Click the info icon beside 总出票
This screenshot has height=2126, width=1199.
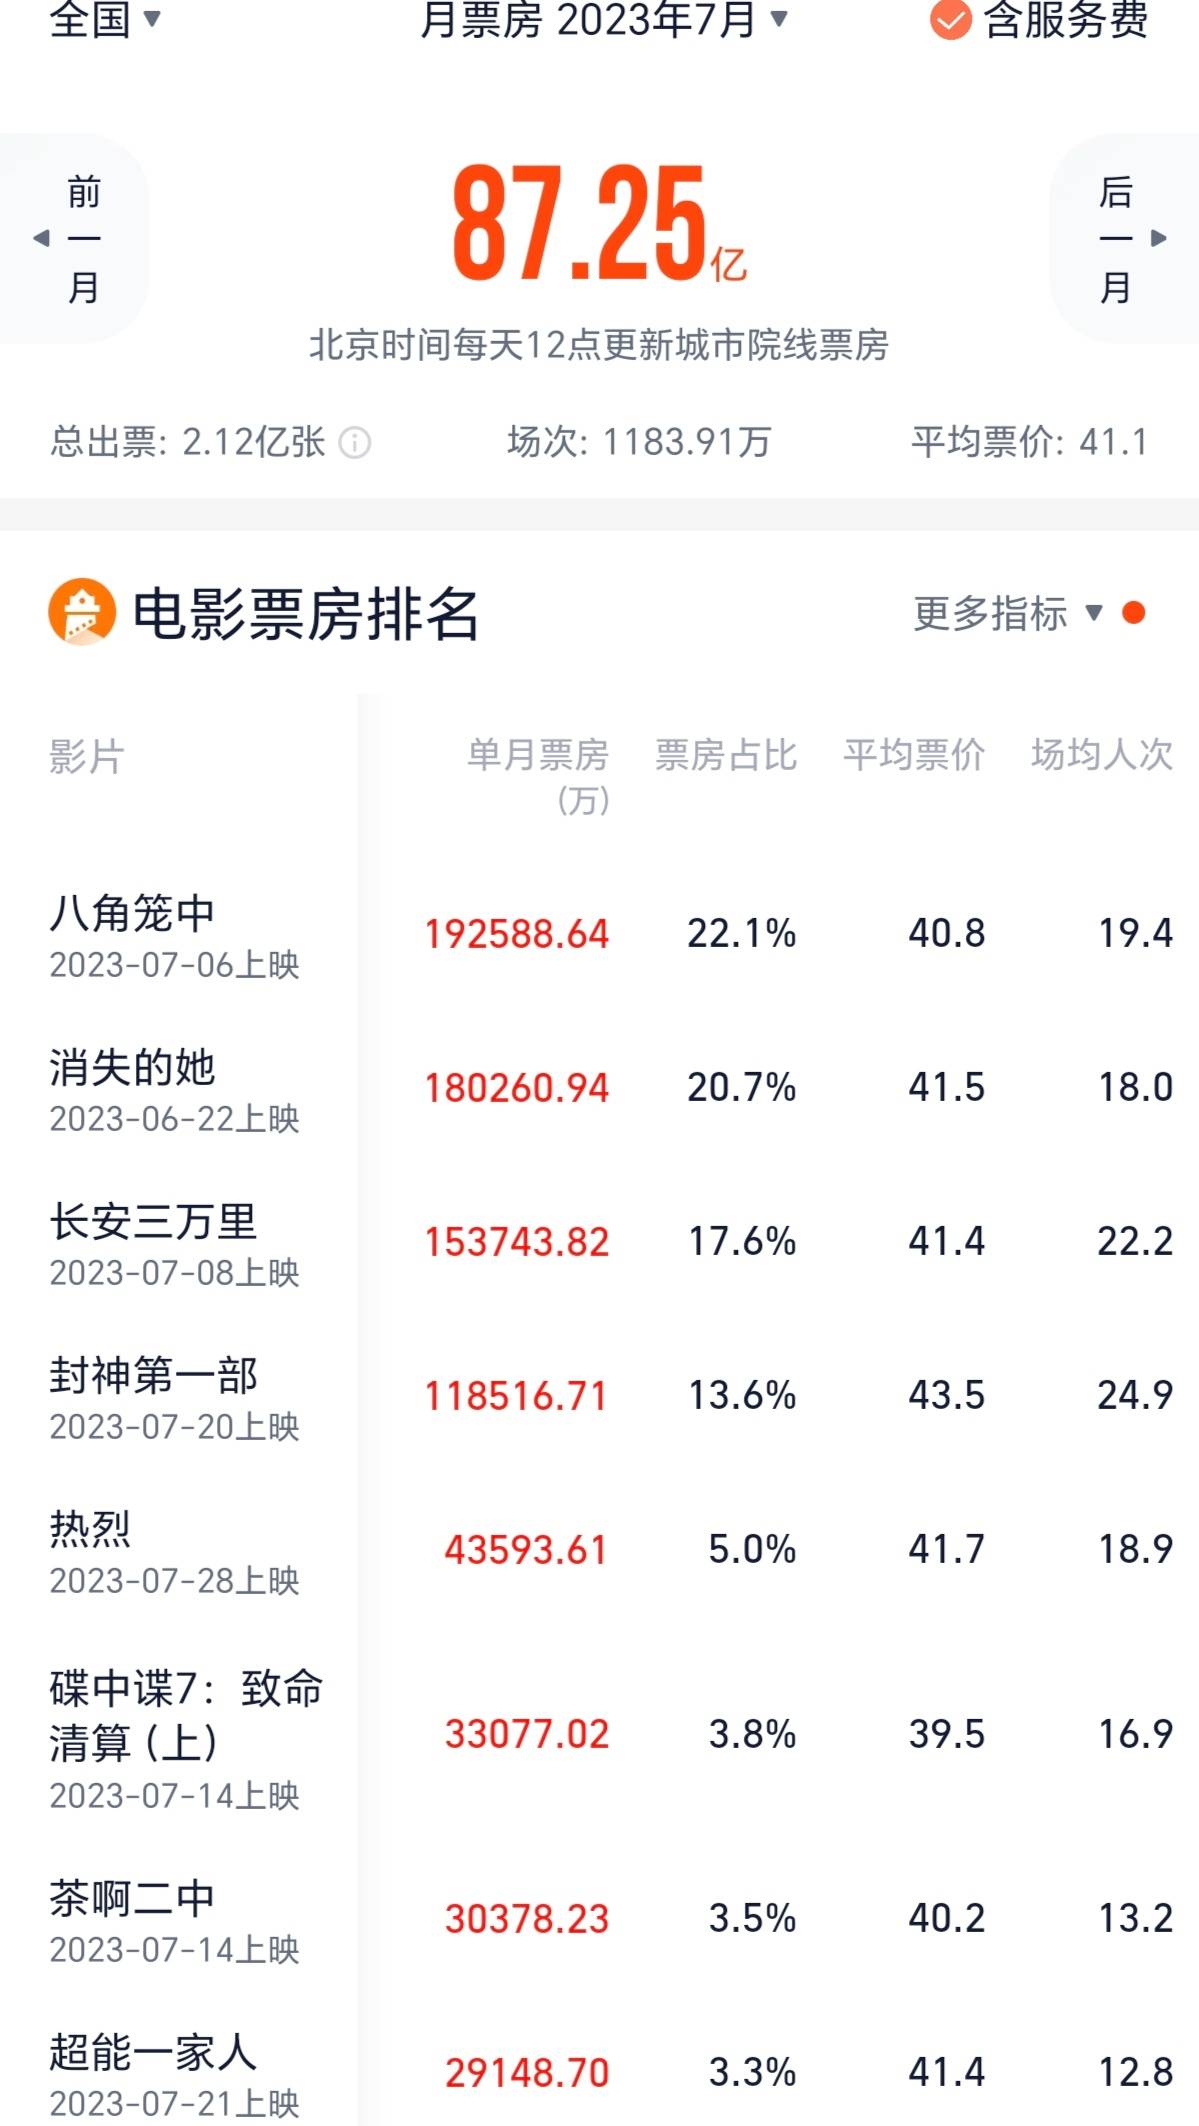click(355, 442)
